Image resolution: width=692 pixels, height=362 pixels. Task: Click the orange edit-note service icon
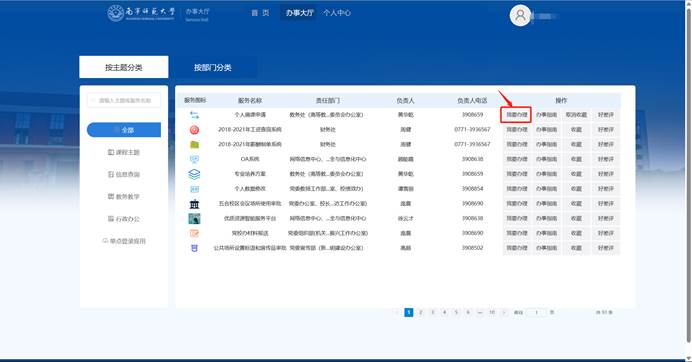[x=194, y=234]
